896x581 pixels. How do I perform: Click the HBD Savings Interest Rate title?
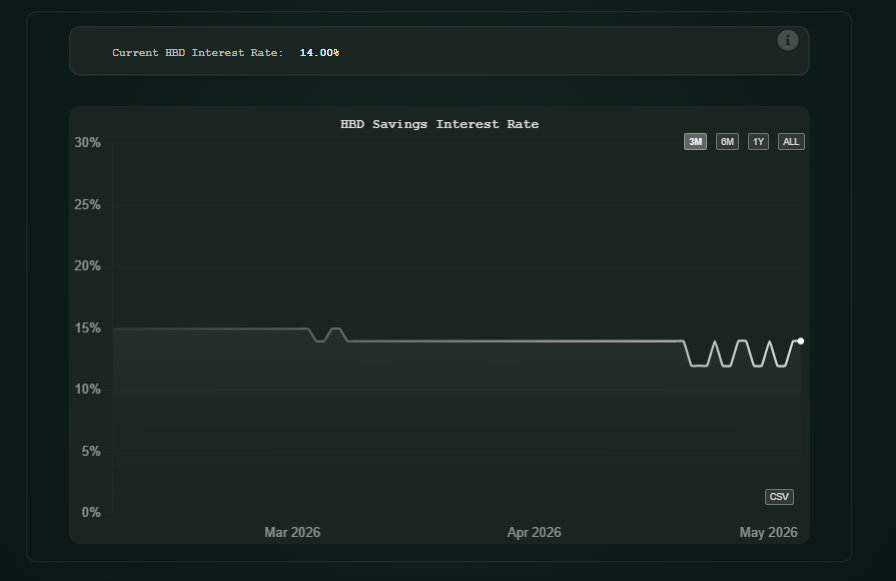tap(439, 124)
